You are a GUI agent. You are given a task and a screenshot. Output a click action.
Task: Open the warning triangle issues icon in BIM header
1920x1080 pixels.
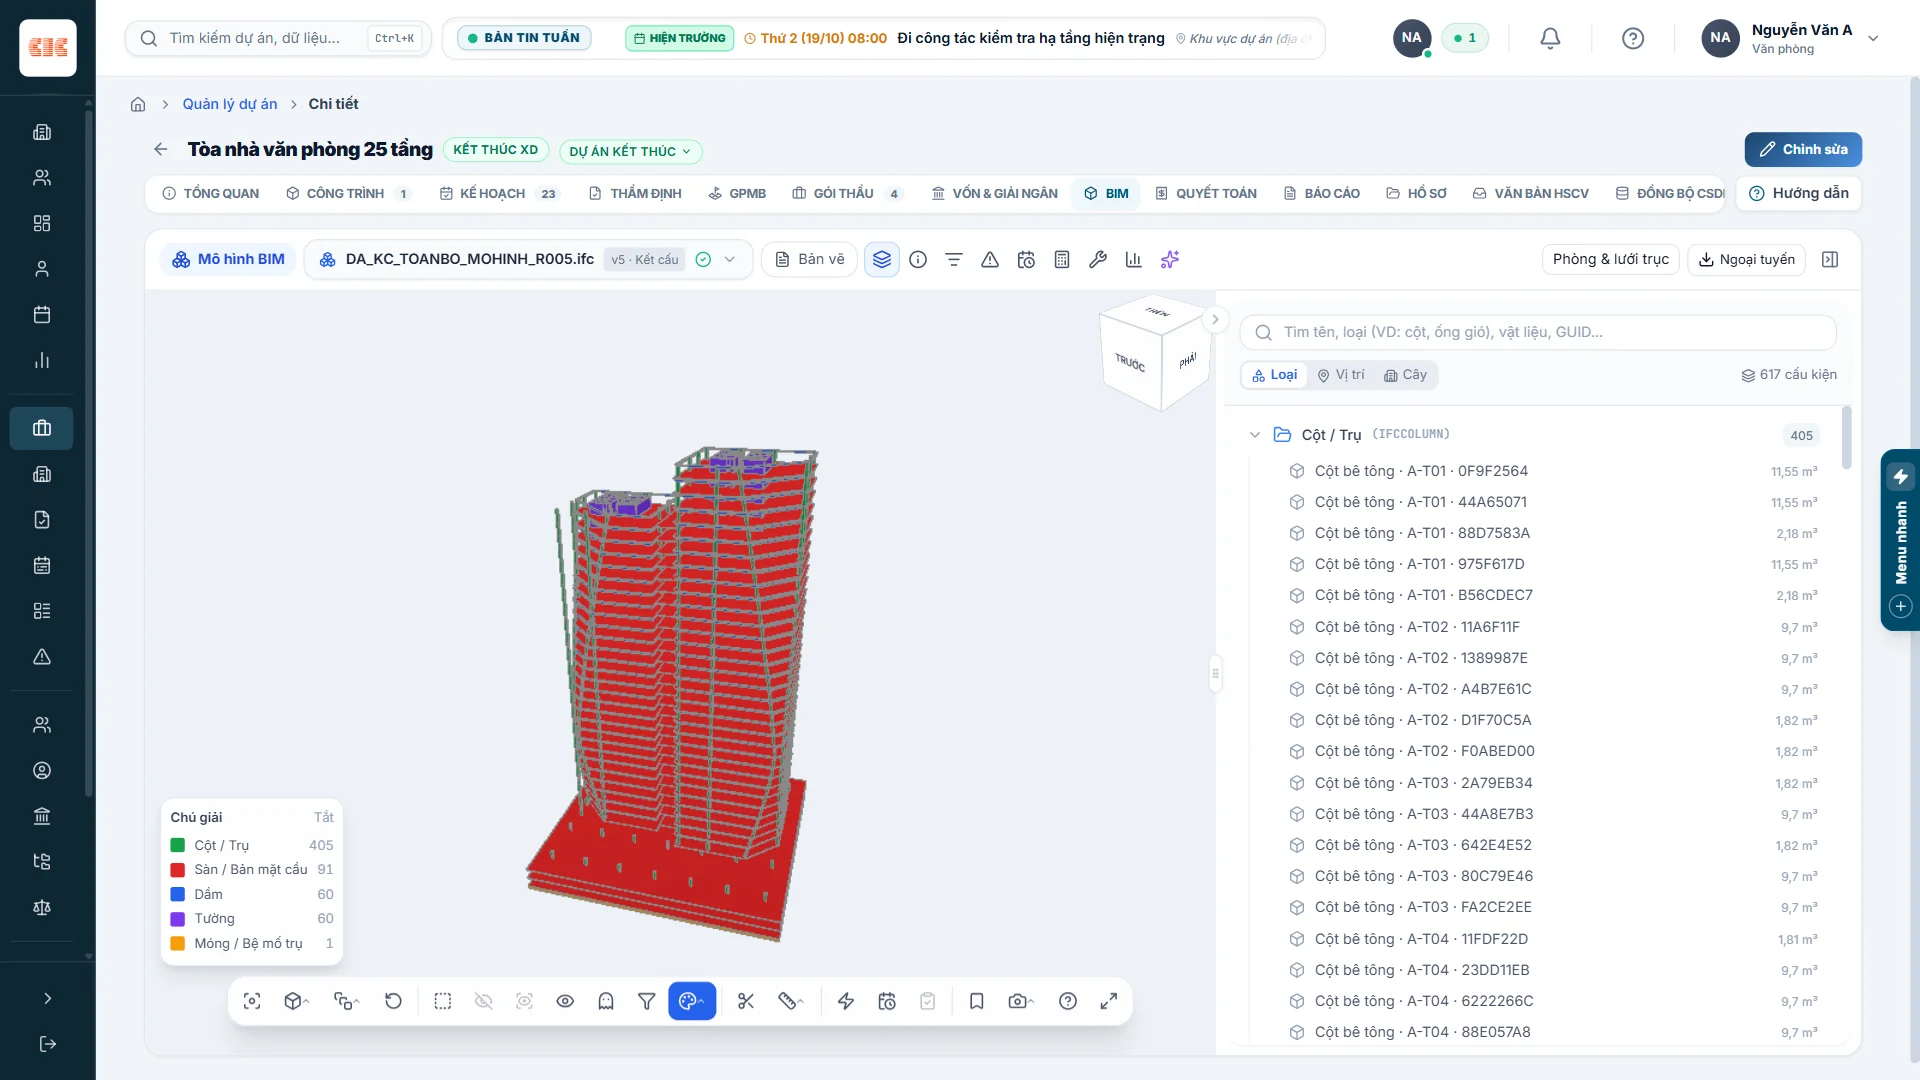click(990, 260)
